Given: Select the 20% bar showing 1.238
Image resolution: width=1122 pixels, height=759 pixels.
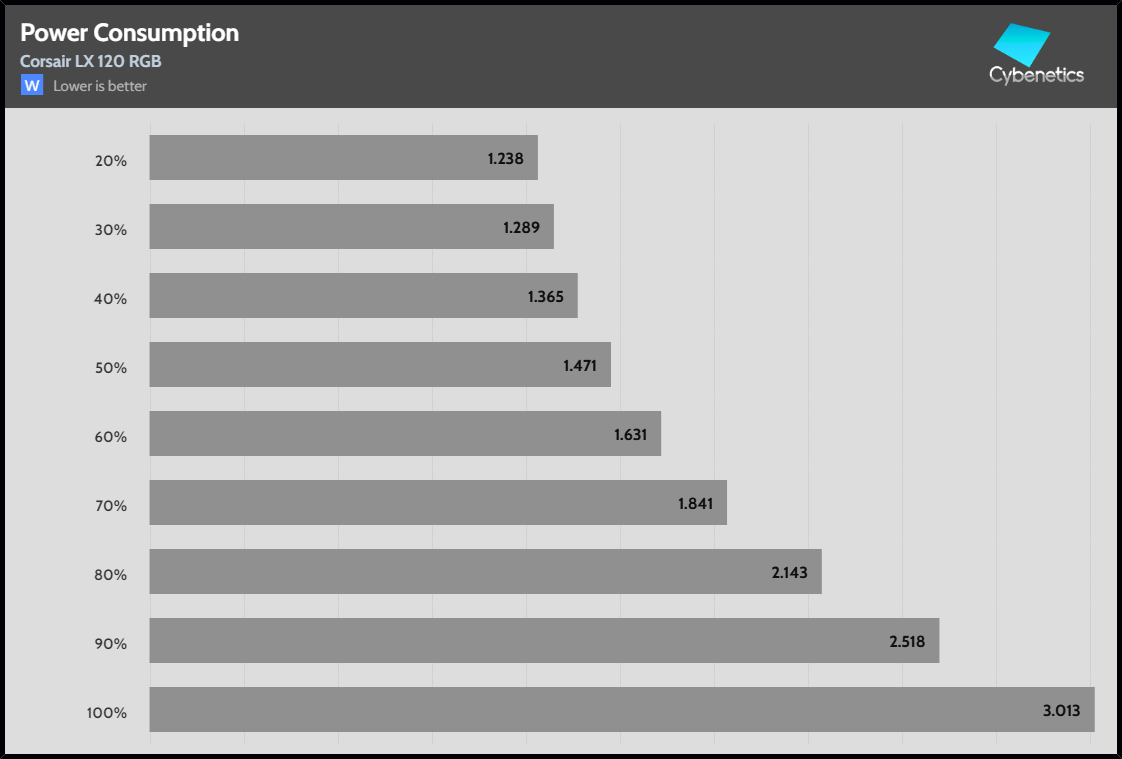Looking at the screenshot, I should [343, 158].
